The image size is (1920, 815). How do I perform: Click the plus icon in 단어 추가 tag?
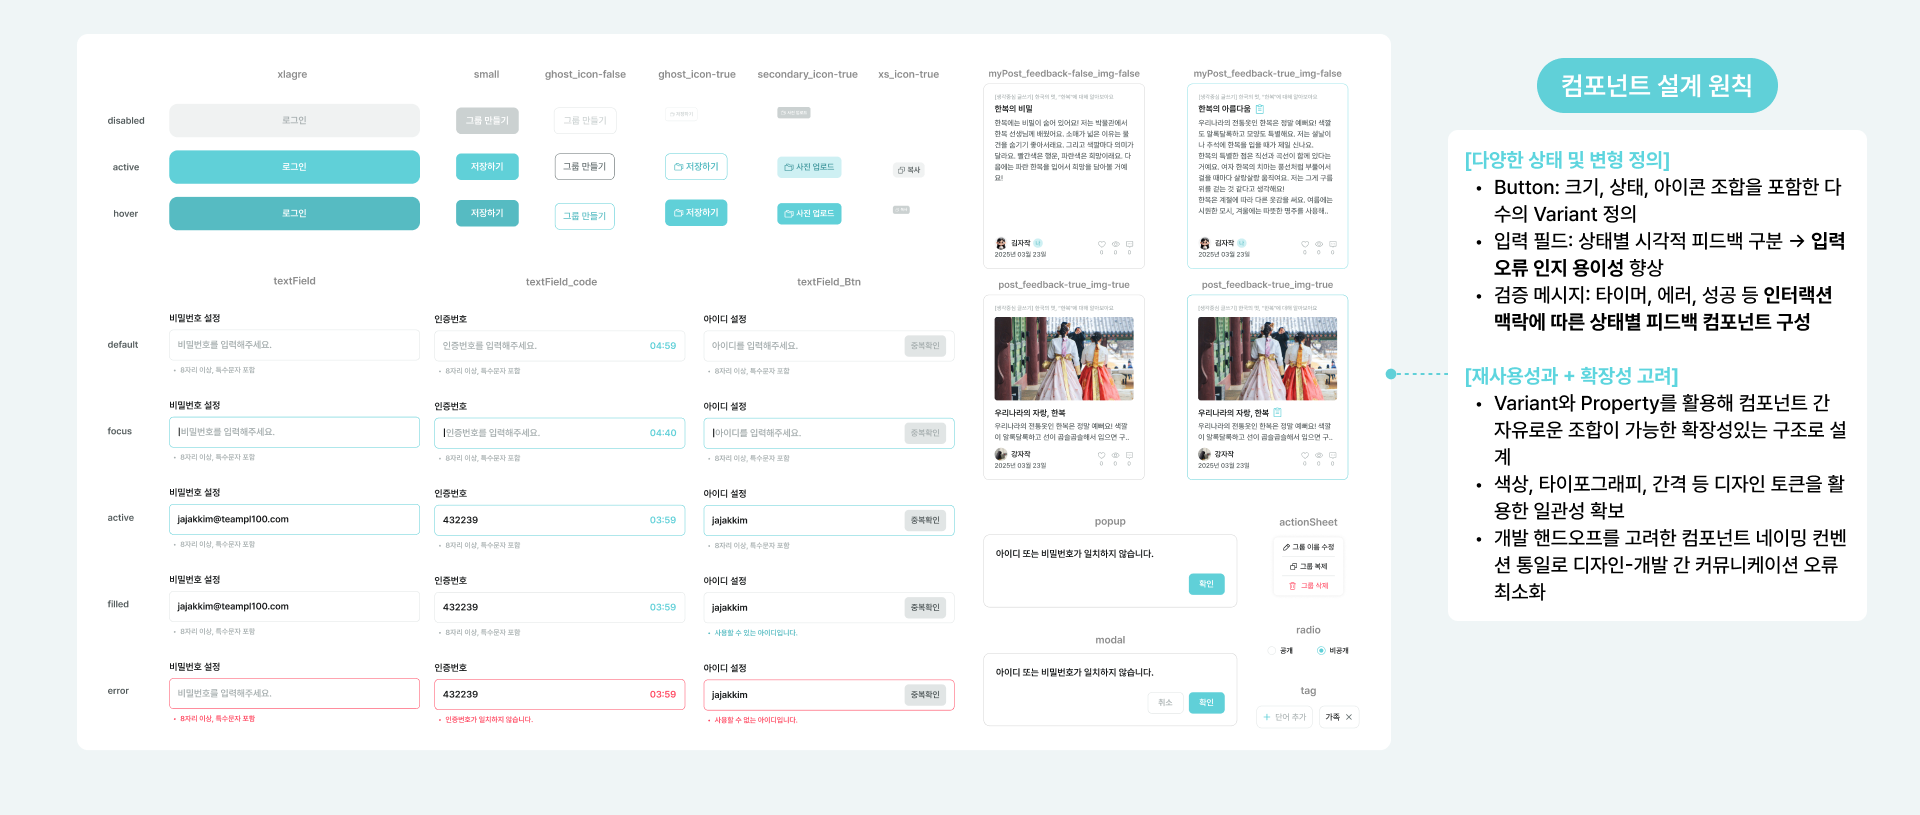(x=1267, y=717)
